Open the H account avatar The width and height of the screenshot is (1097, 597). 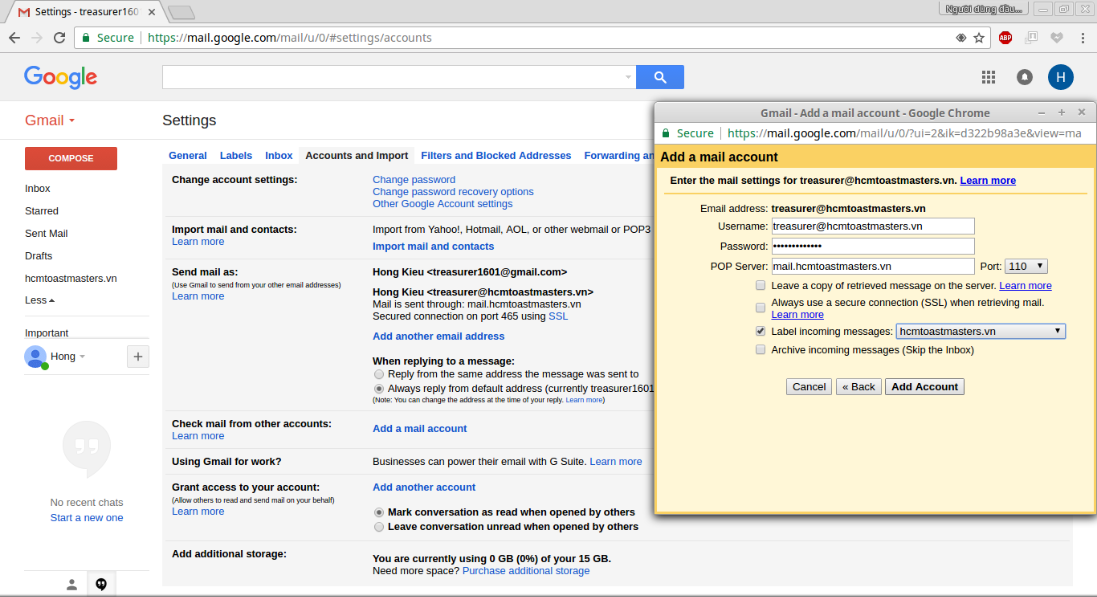point(1061,77)
